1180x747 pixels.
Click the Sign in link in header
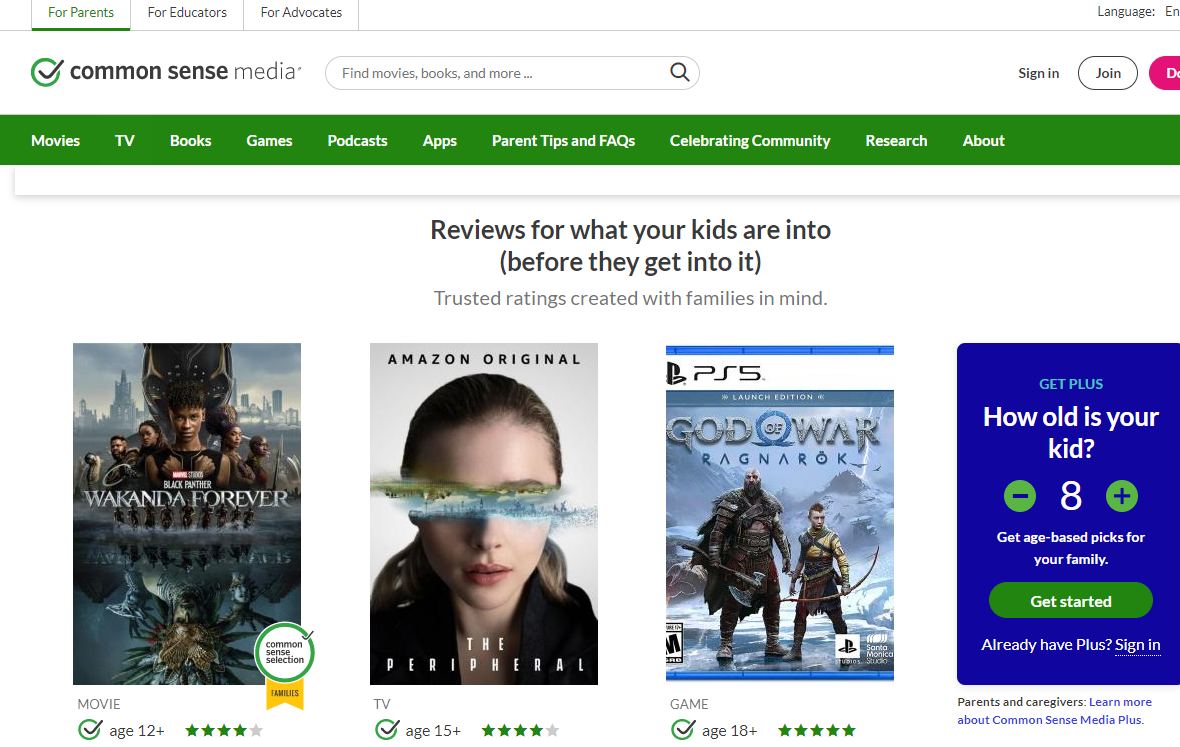click(1039, 73)
